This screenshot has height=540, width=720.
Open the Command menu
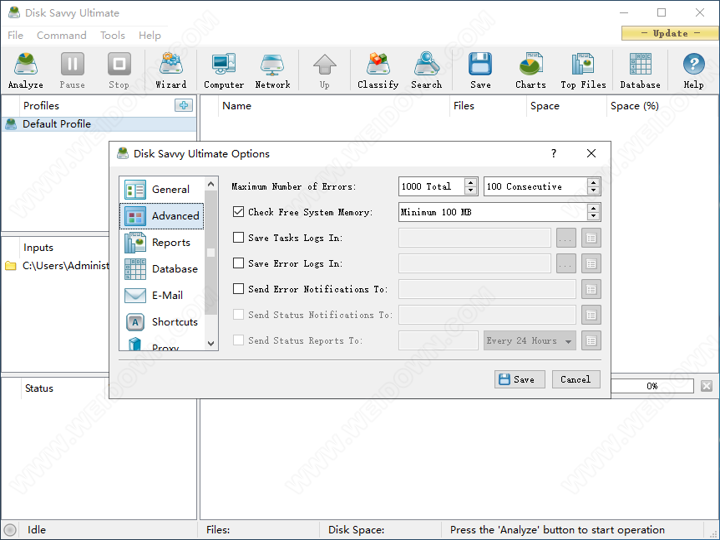pyautogui.click(x=62, y=35)
